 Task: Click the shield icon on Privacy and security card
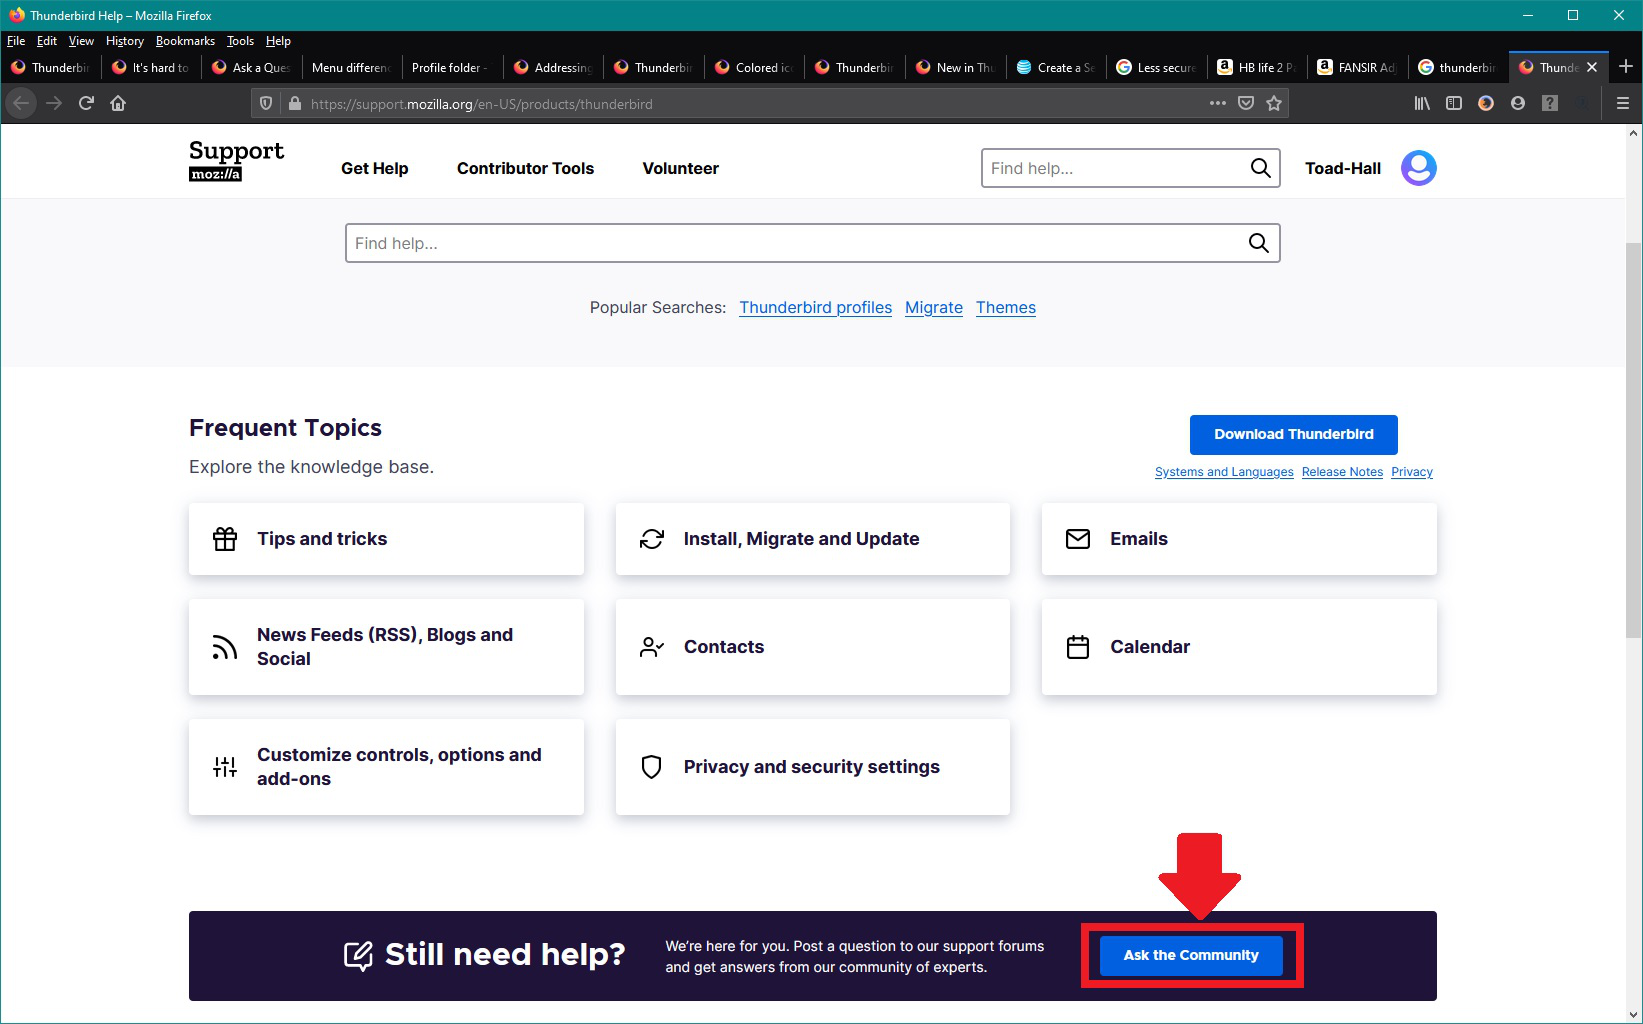point(652,767)
